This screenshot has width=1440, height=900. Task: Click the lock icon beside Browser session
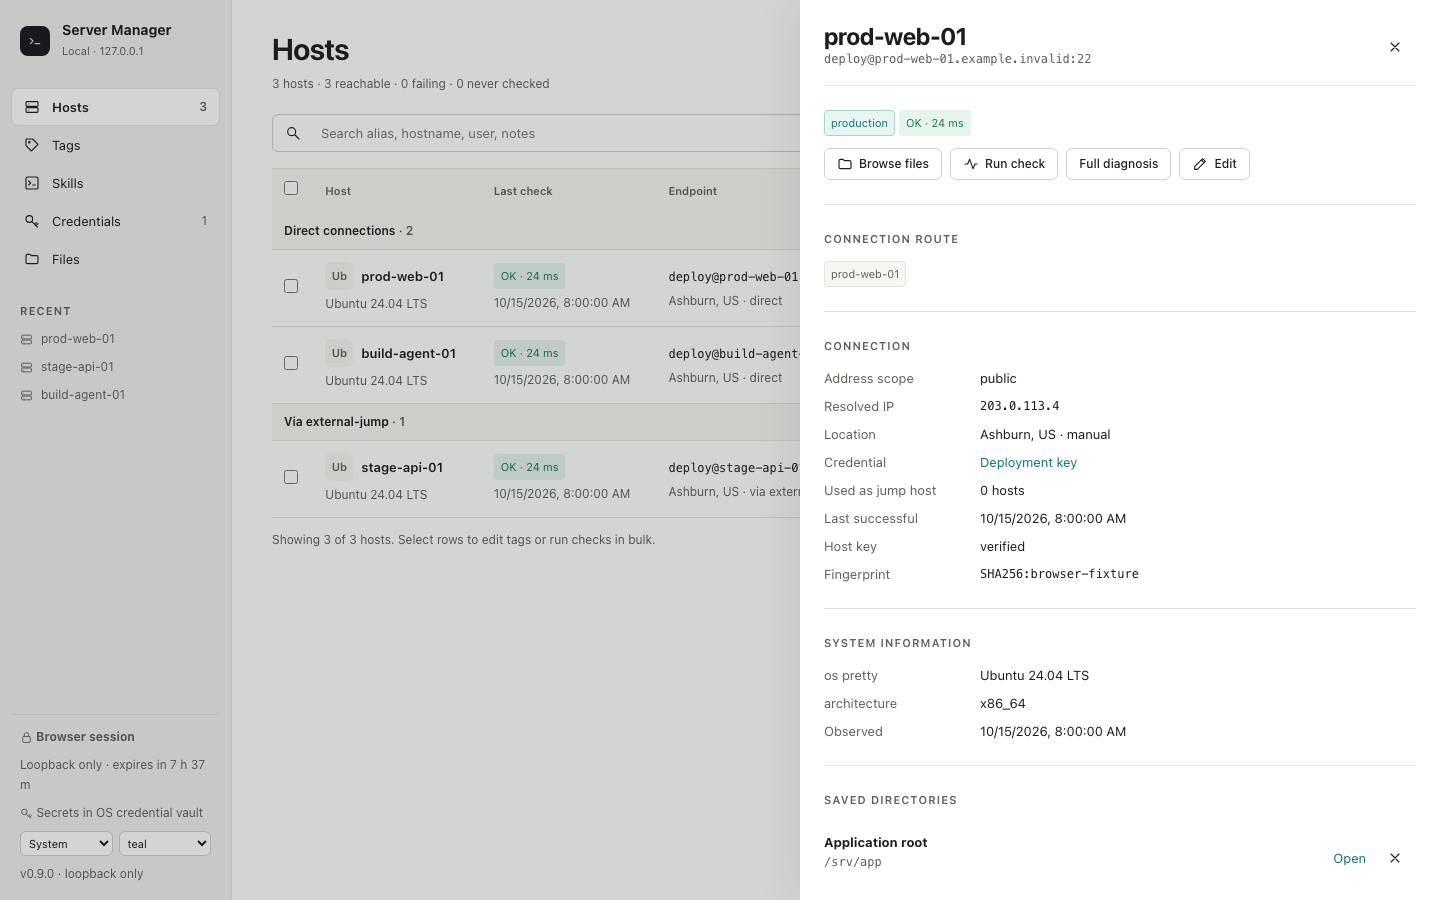coord(27,738)
